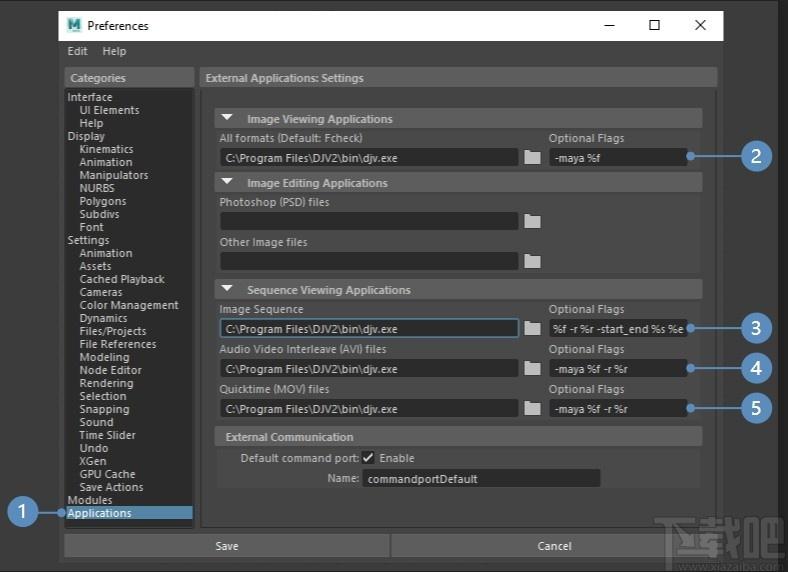The height and width of the screenshot is (572, 788).
Task: Collapse the Image Viewing Applications section
Action: 227,118
